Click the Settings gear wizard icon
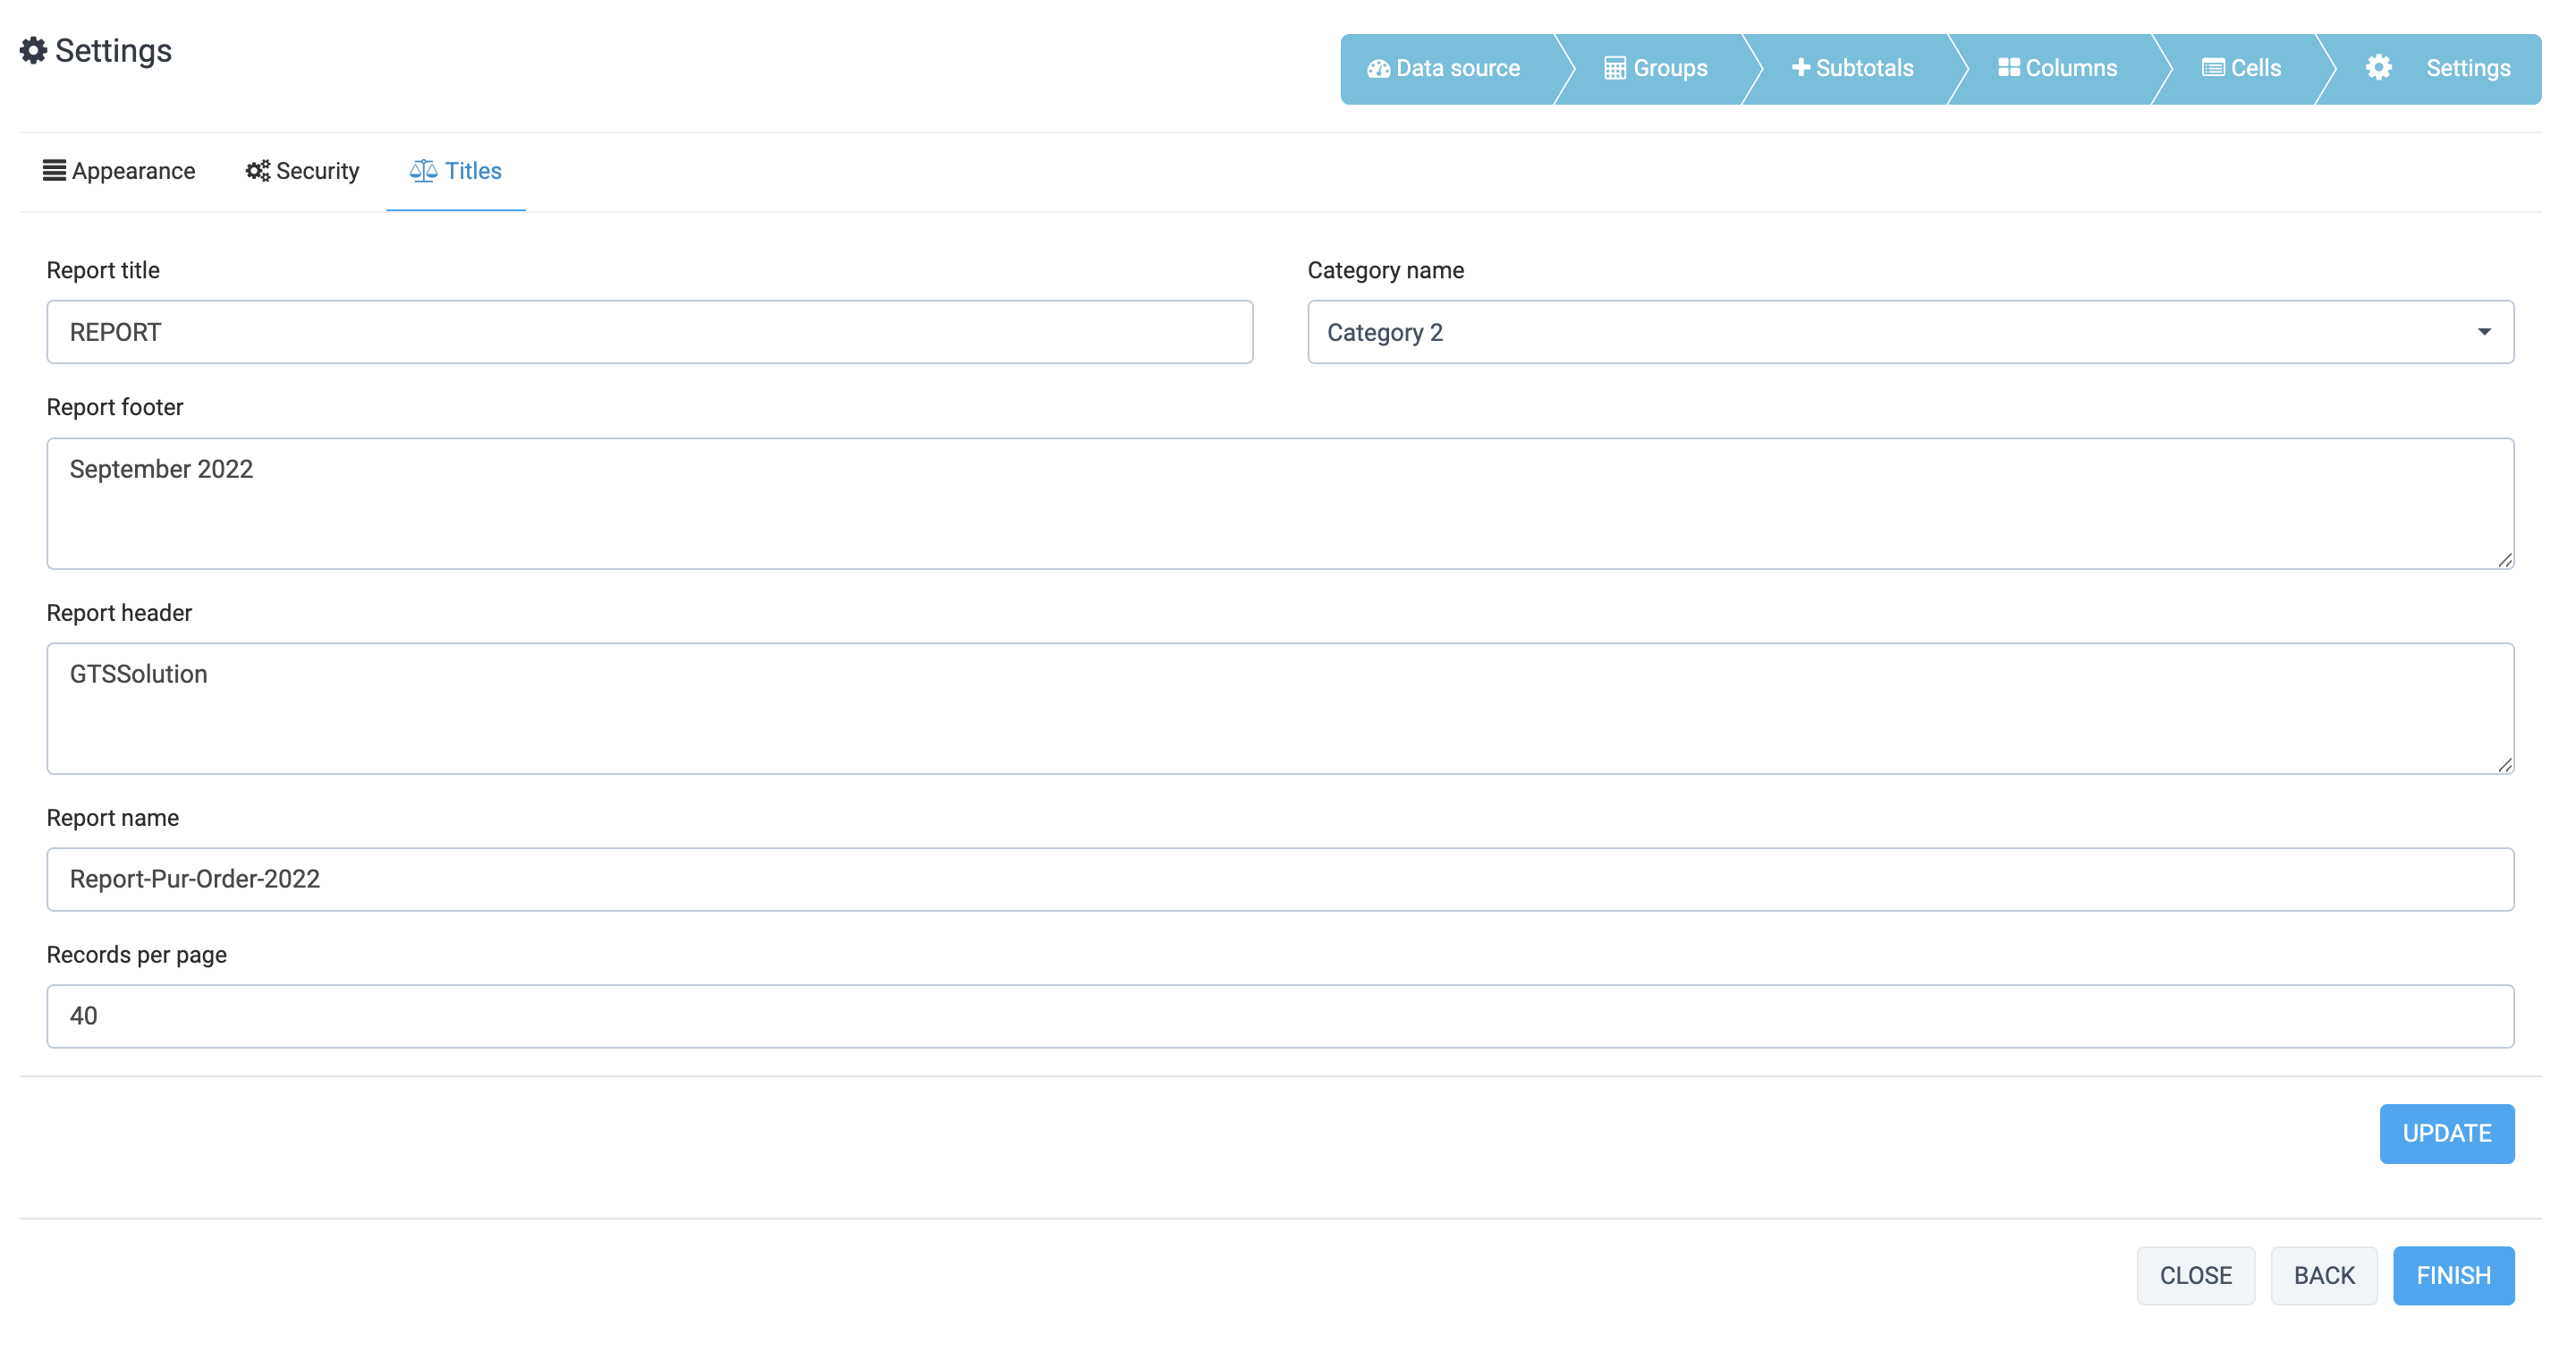 [2379, 67]
